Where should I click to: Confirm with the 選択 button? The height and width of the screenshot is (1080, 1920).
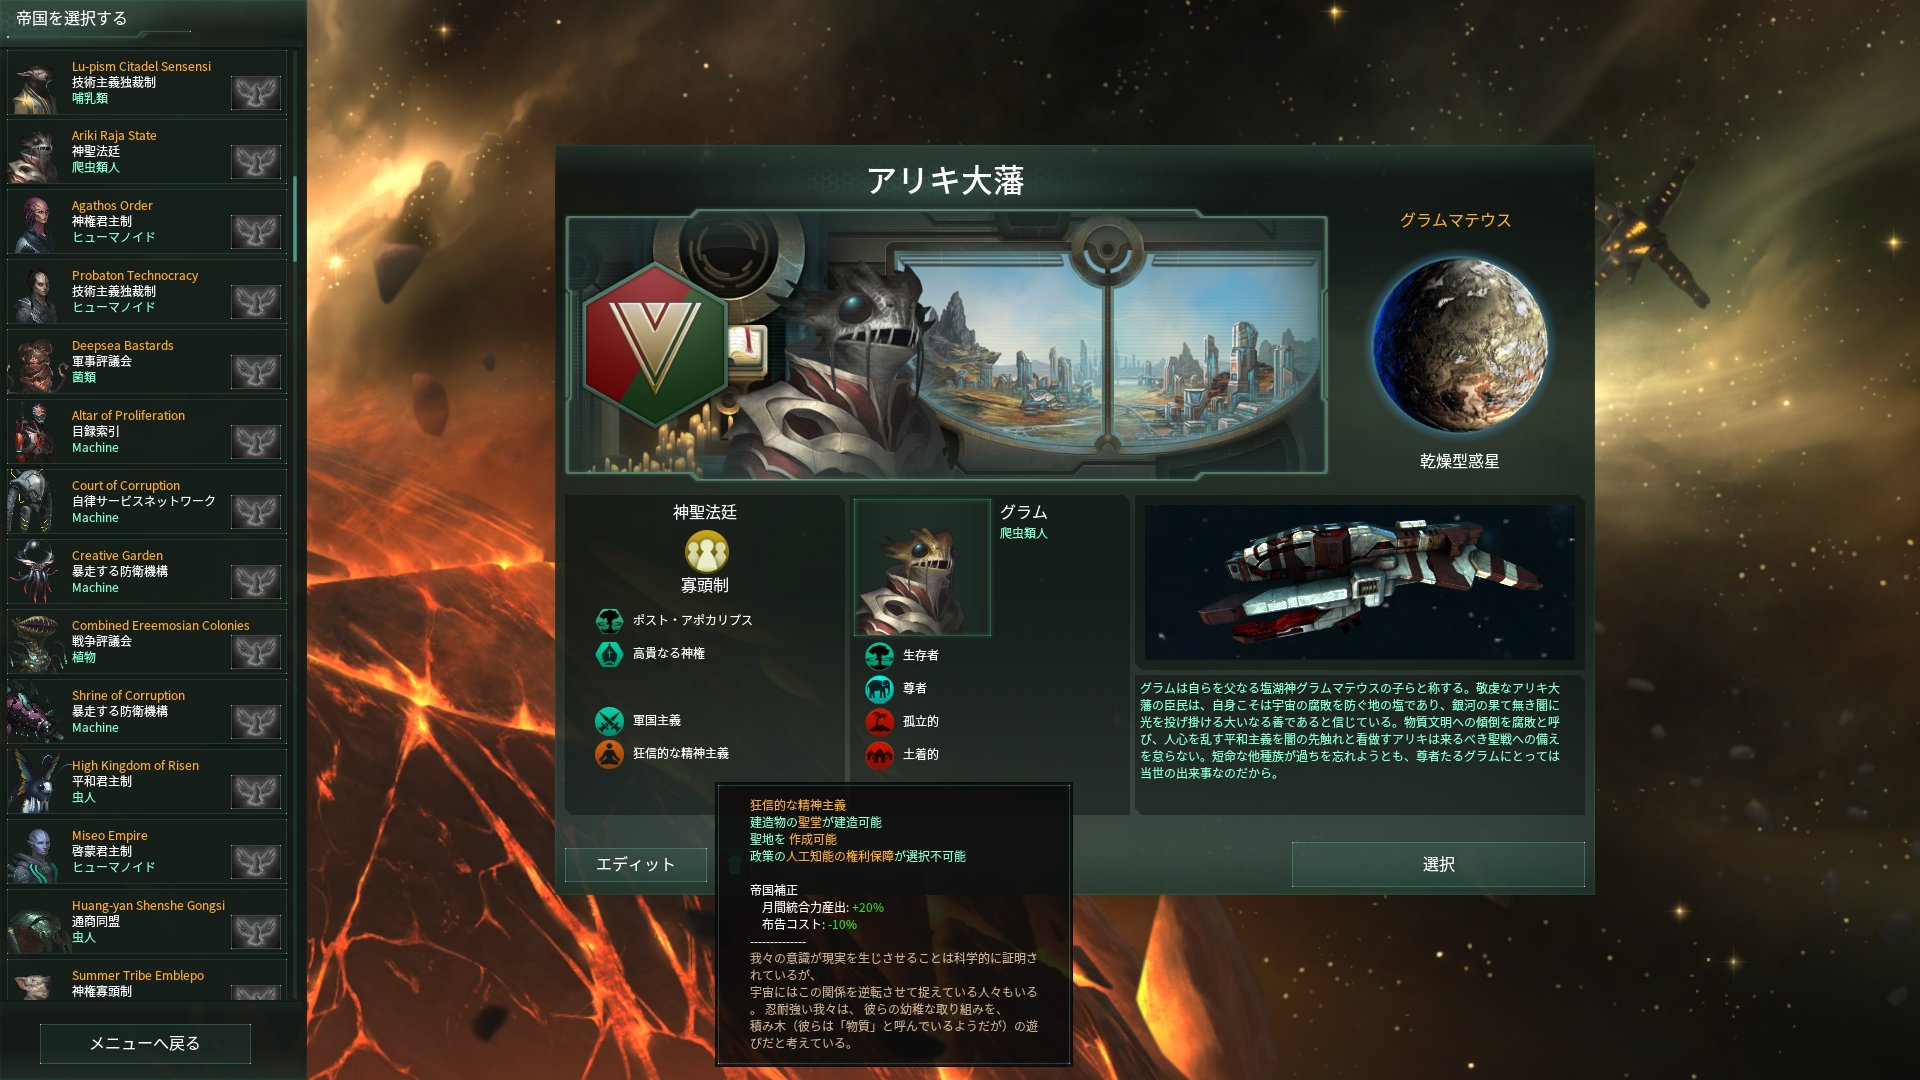point(1438,864)
